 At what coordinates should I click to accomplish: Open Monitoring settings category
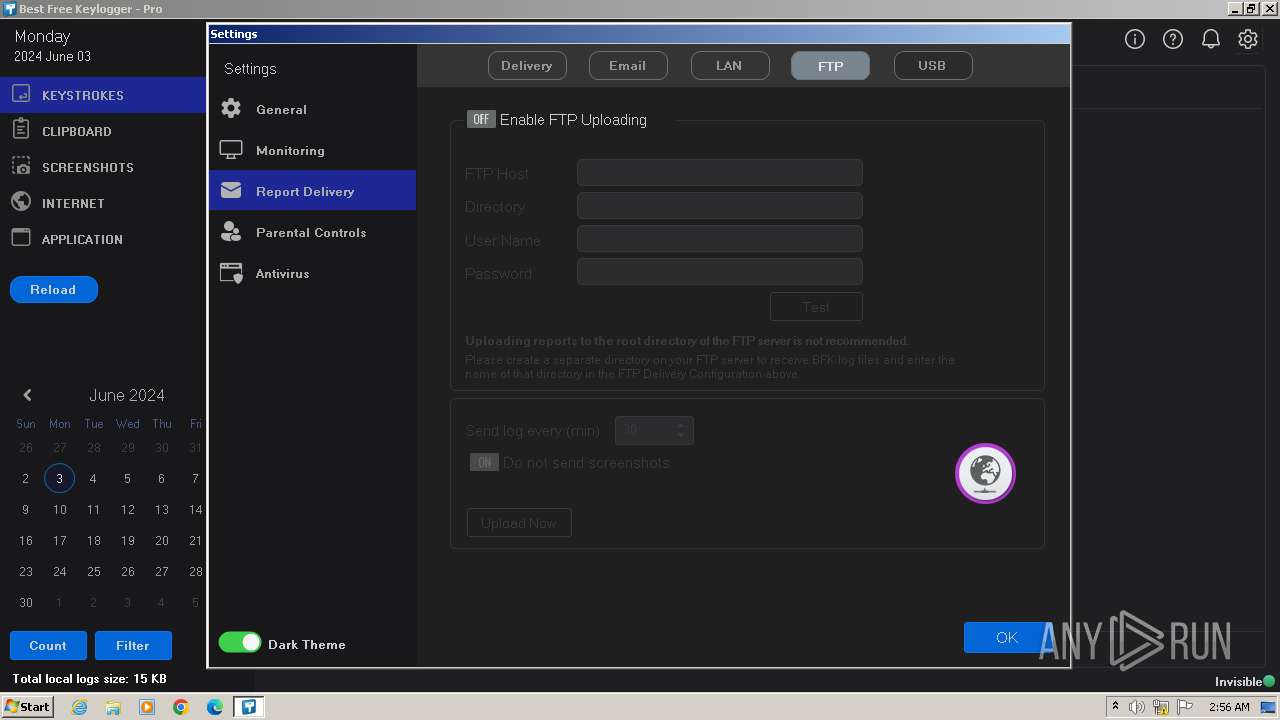[312, 150]
